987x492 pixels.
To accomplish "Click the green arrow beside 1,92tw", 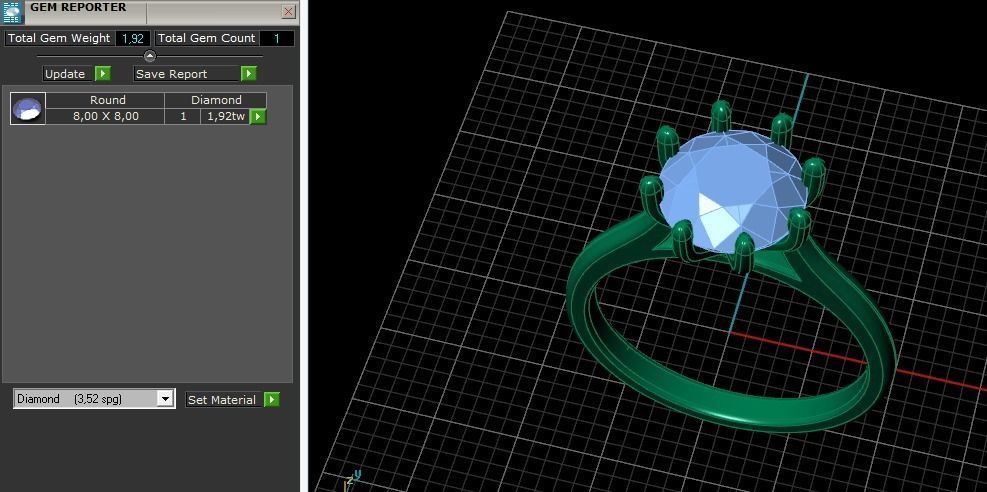I will coord(258,116).
